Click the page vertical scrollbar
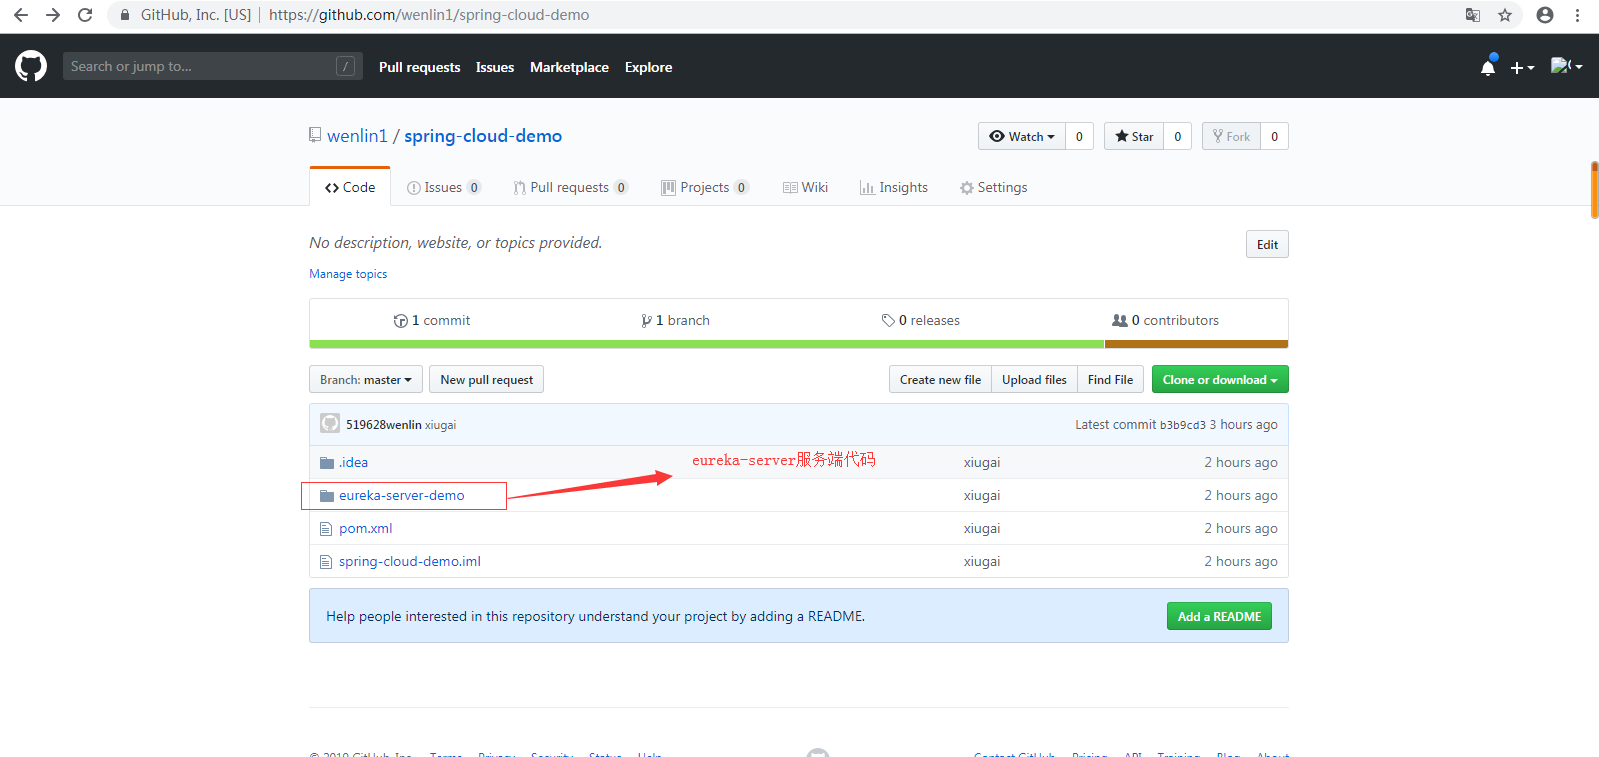 click(x=1594, y=190)
